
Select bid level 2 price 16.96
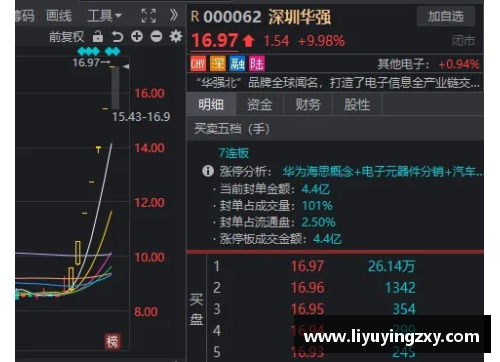[307, 288]
